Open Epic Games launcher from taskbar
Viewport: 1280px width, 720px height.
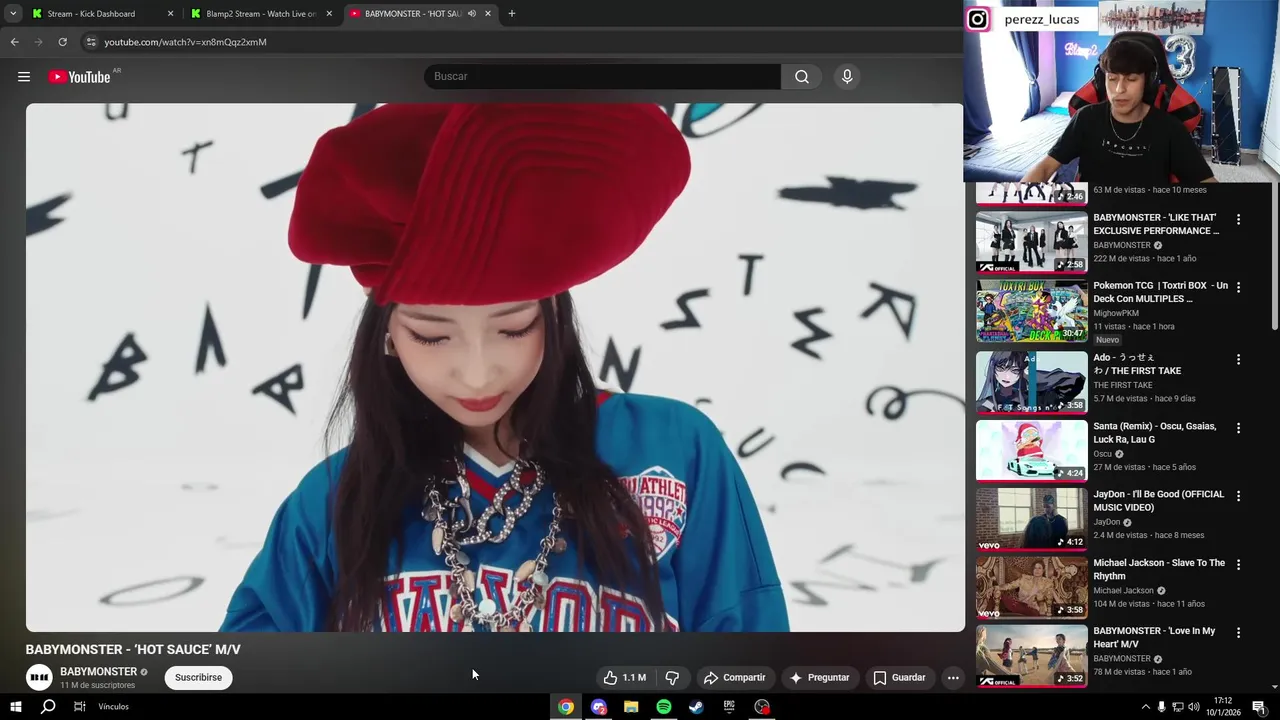(729, 707)
